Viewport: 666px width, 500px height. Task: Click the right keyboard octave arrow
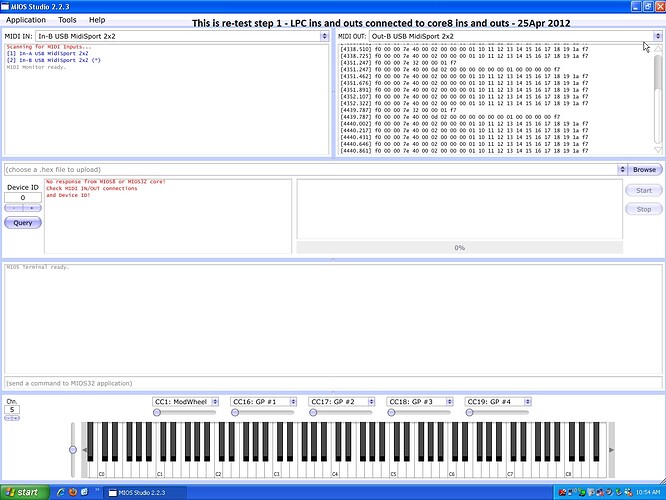pyautogui.click(x=612, y=449)
